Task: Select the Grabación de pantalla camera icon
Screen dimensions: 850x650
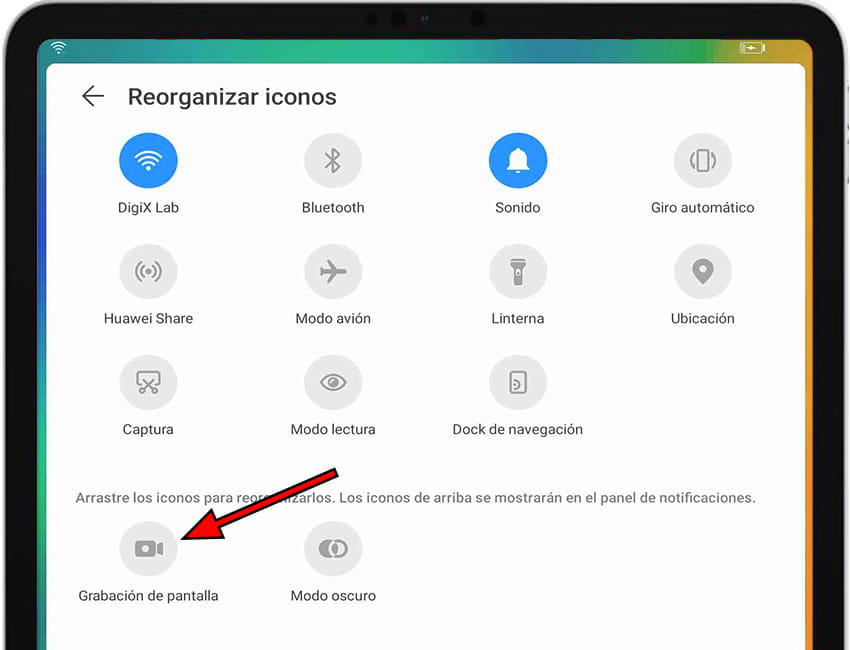Action: (x=148, y=549)
